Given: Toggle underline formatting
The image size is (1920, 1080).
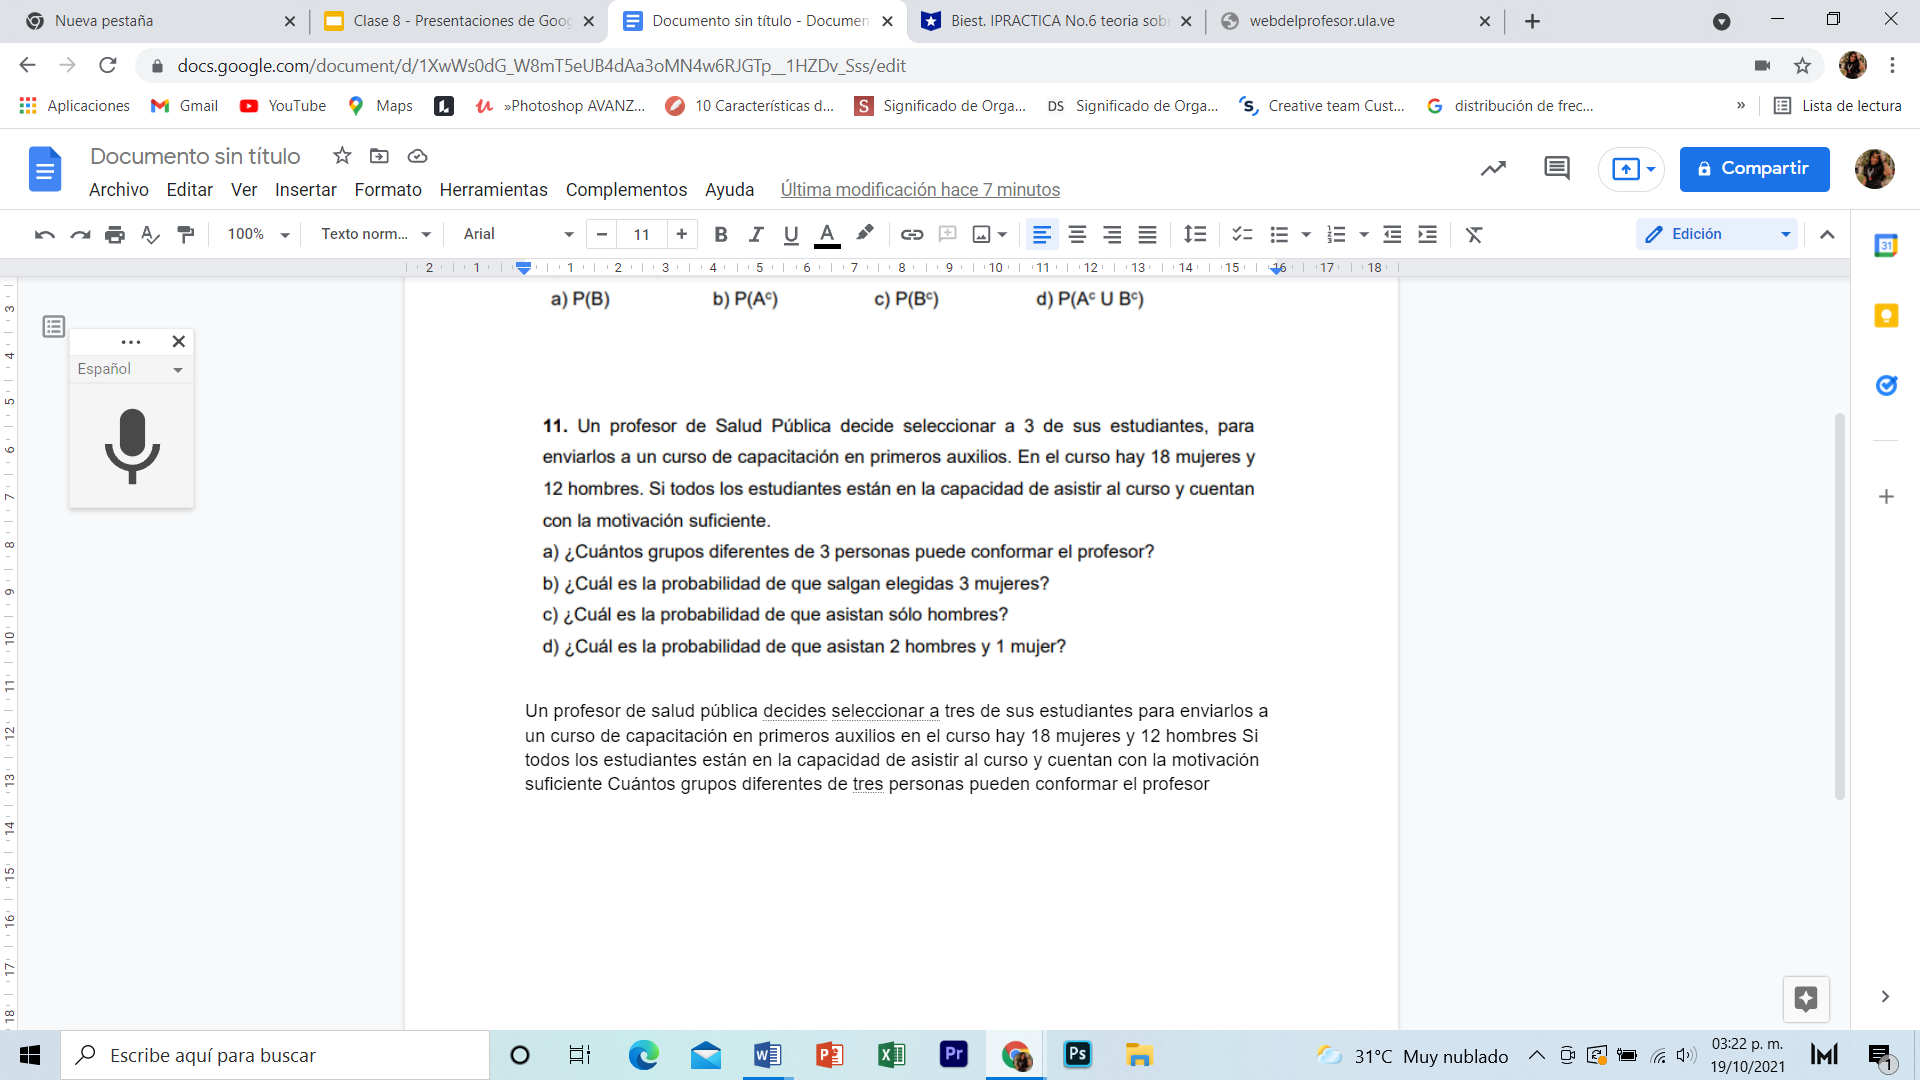Looking at the screenshot, I should pos(791,234).
